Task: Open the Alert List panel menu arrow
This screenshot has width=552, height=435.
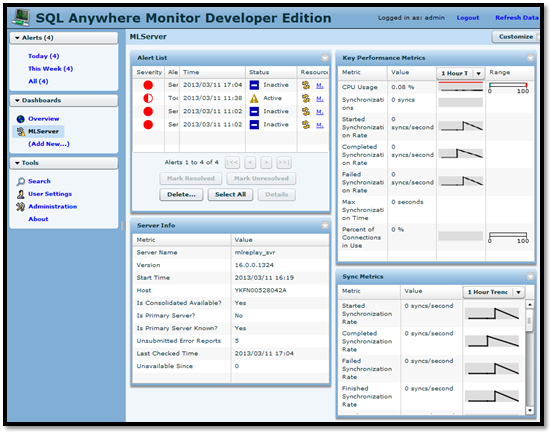Action: point(325,58)
